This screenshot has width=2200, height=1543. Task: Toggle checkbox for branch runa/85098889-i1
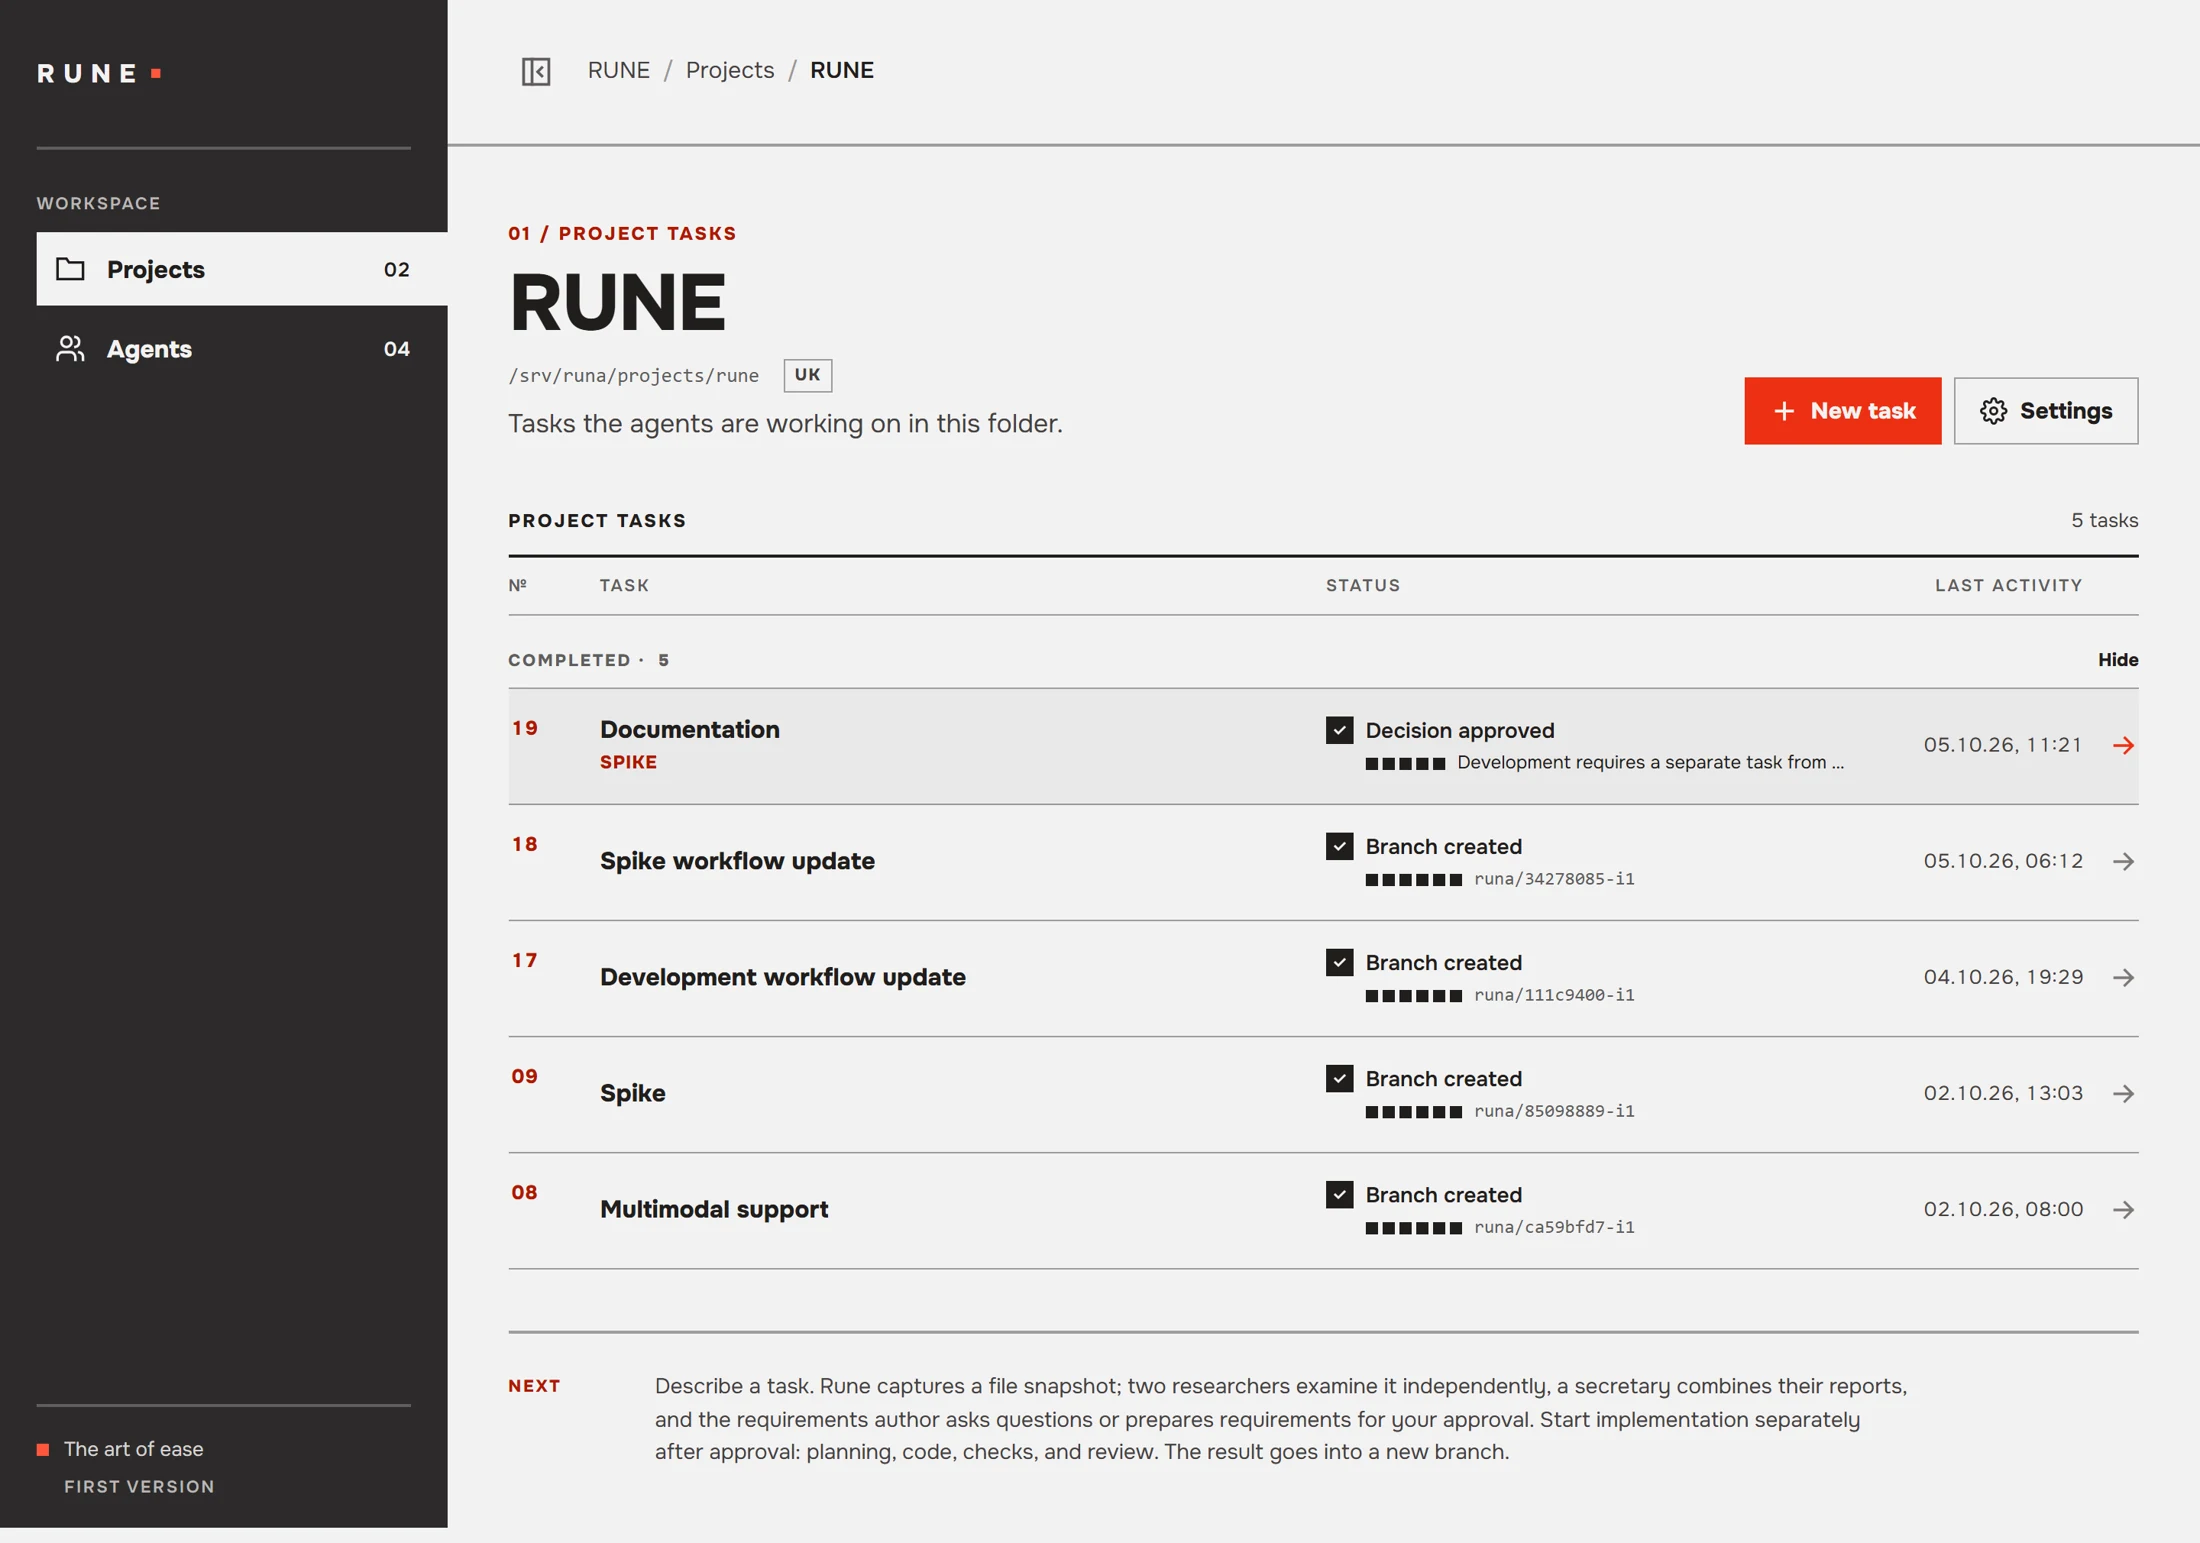[x=1339, y=1078]
